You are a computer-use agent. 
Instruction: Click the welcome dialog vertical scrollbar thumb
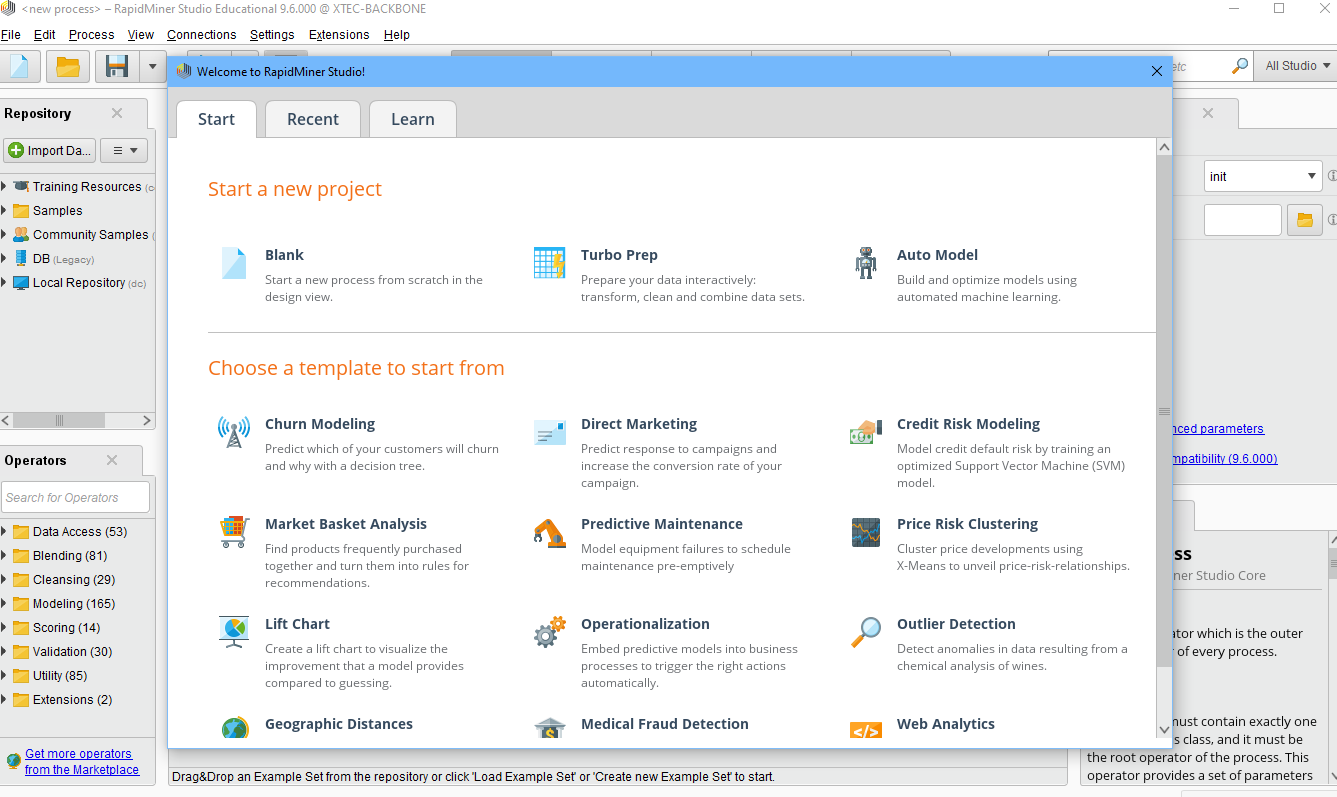click(x=1164, y=411)
